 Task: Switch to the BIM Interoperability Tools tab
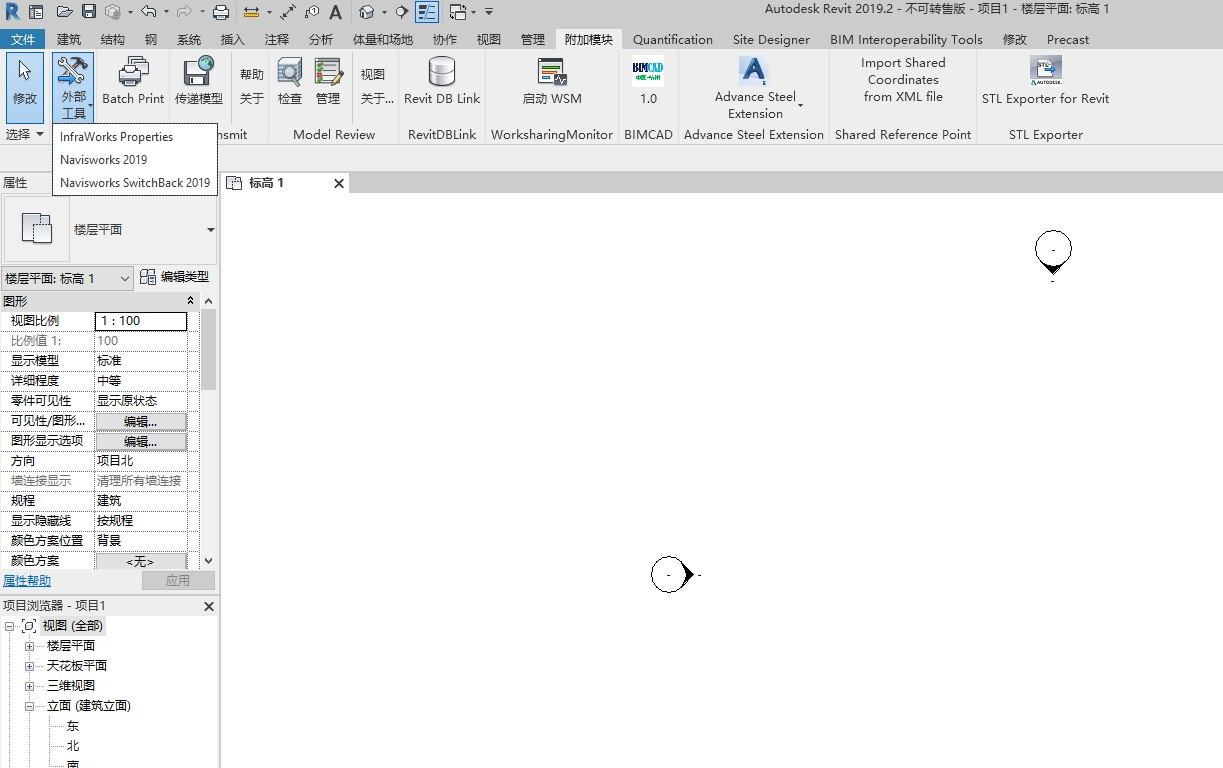tap(906, 40)
